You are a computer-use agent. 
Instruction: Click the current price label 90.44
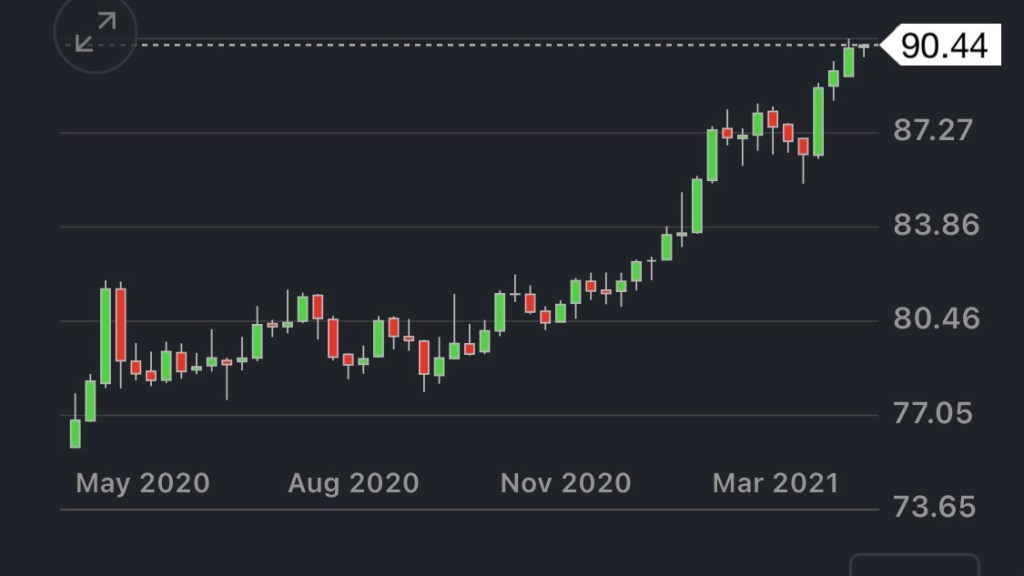(944, 45)
